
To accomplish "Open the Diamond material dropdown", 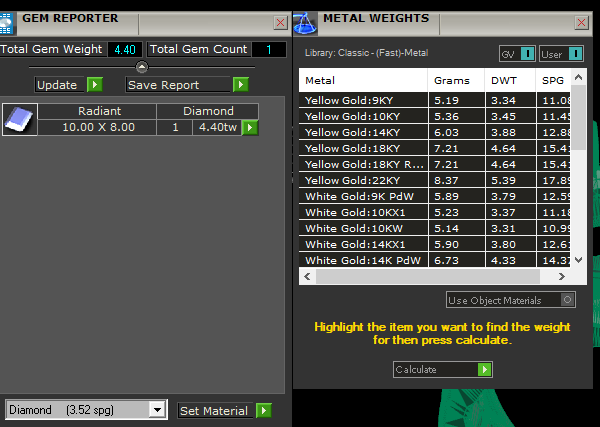I will [156, 410].
